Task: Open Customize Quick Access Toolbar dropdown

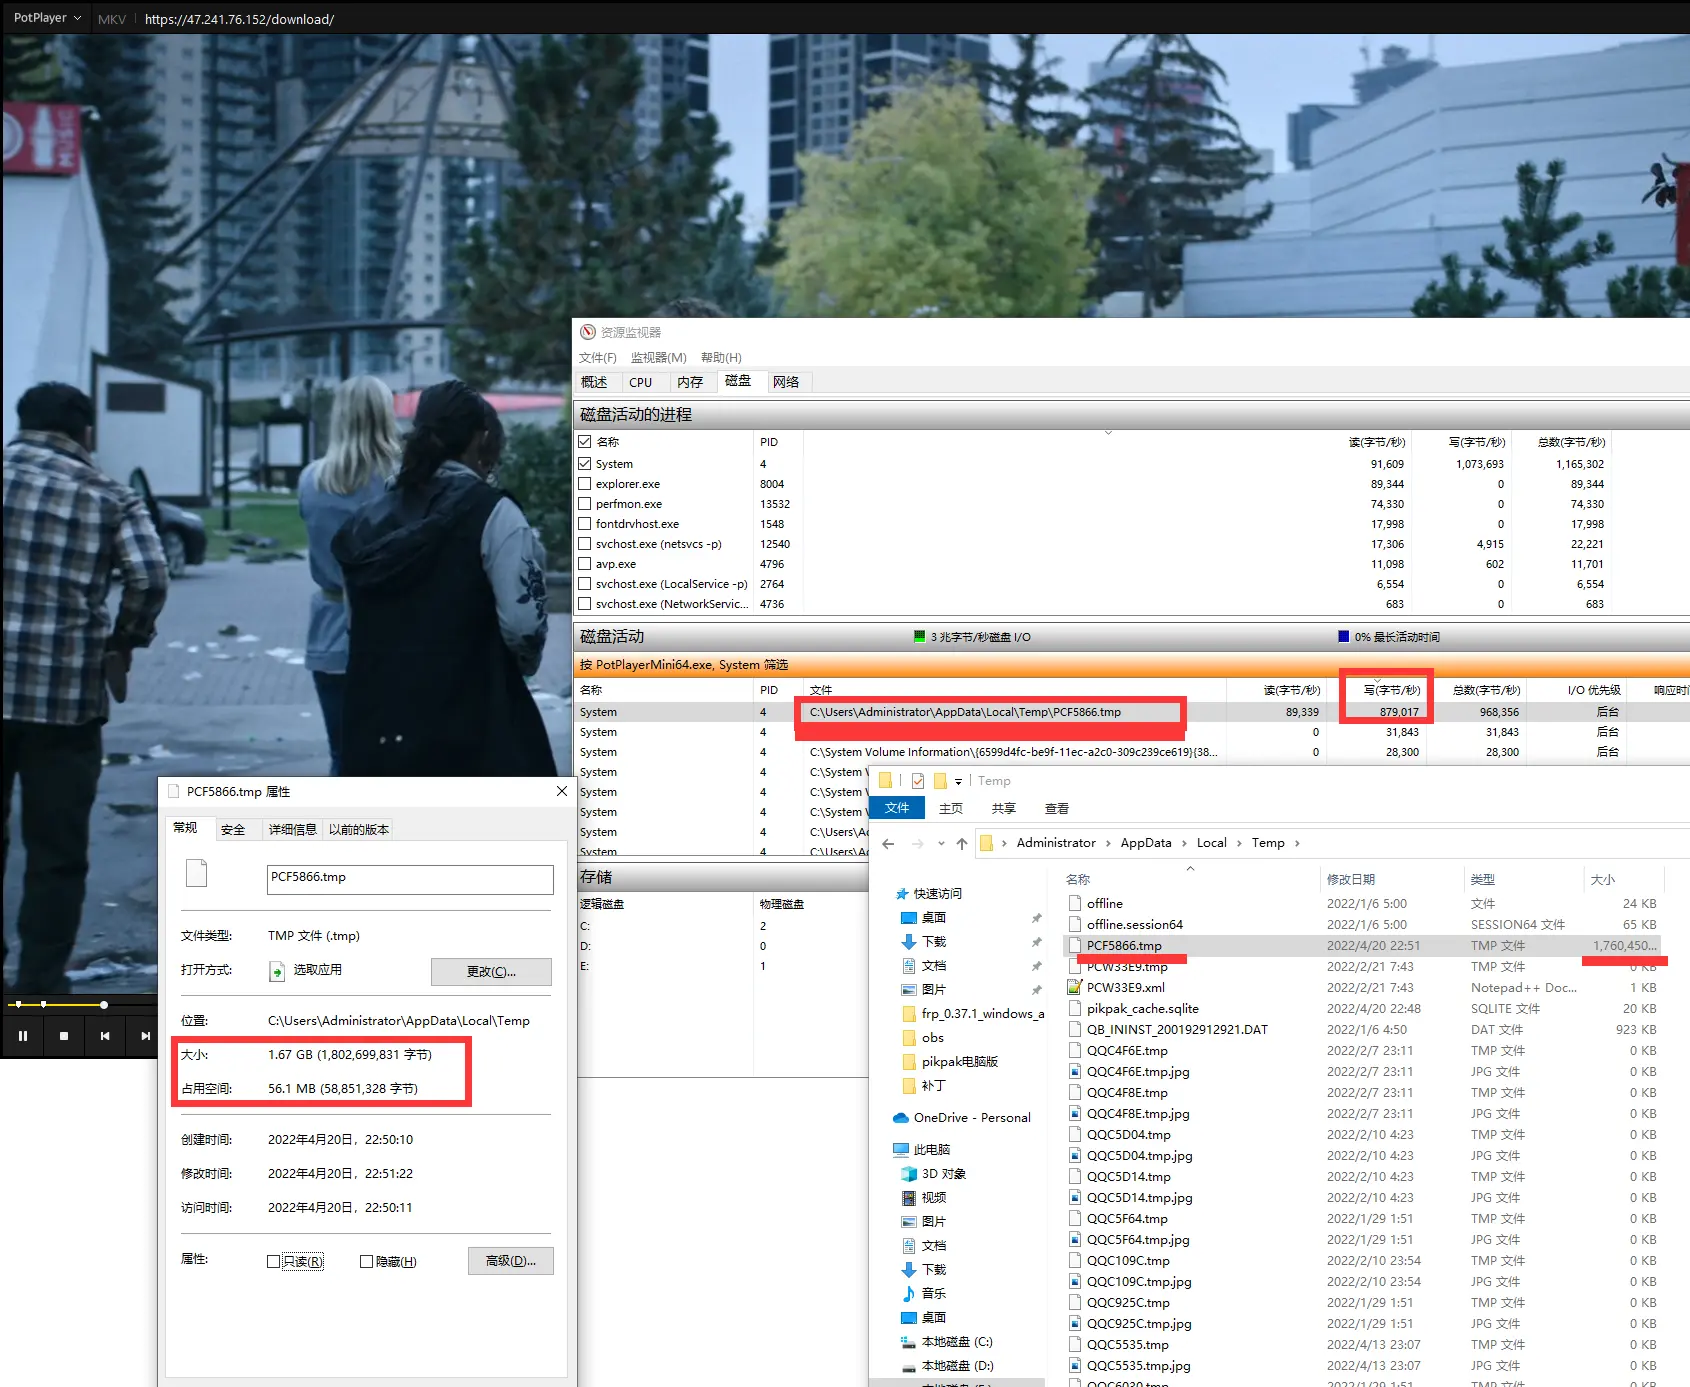Action: click(x=958, y=782)
